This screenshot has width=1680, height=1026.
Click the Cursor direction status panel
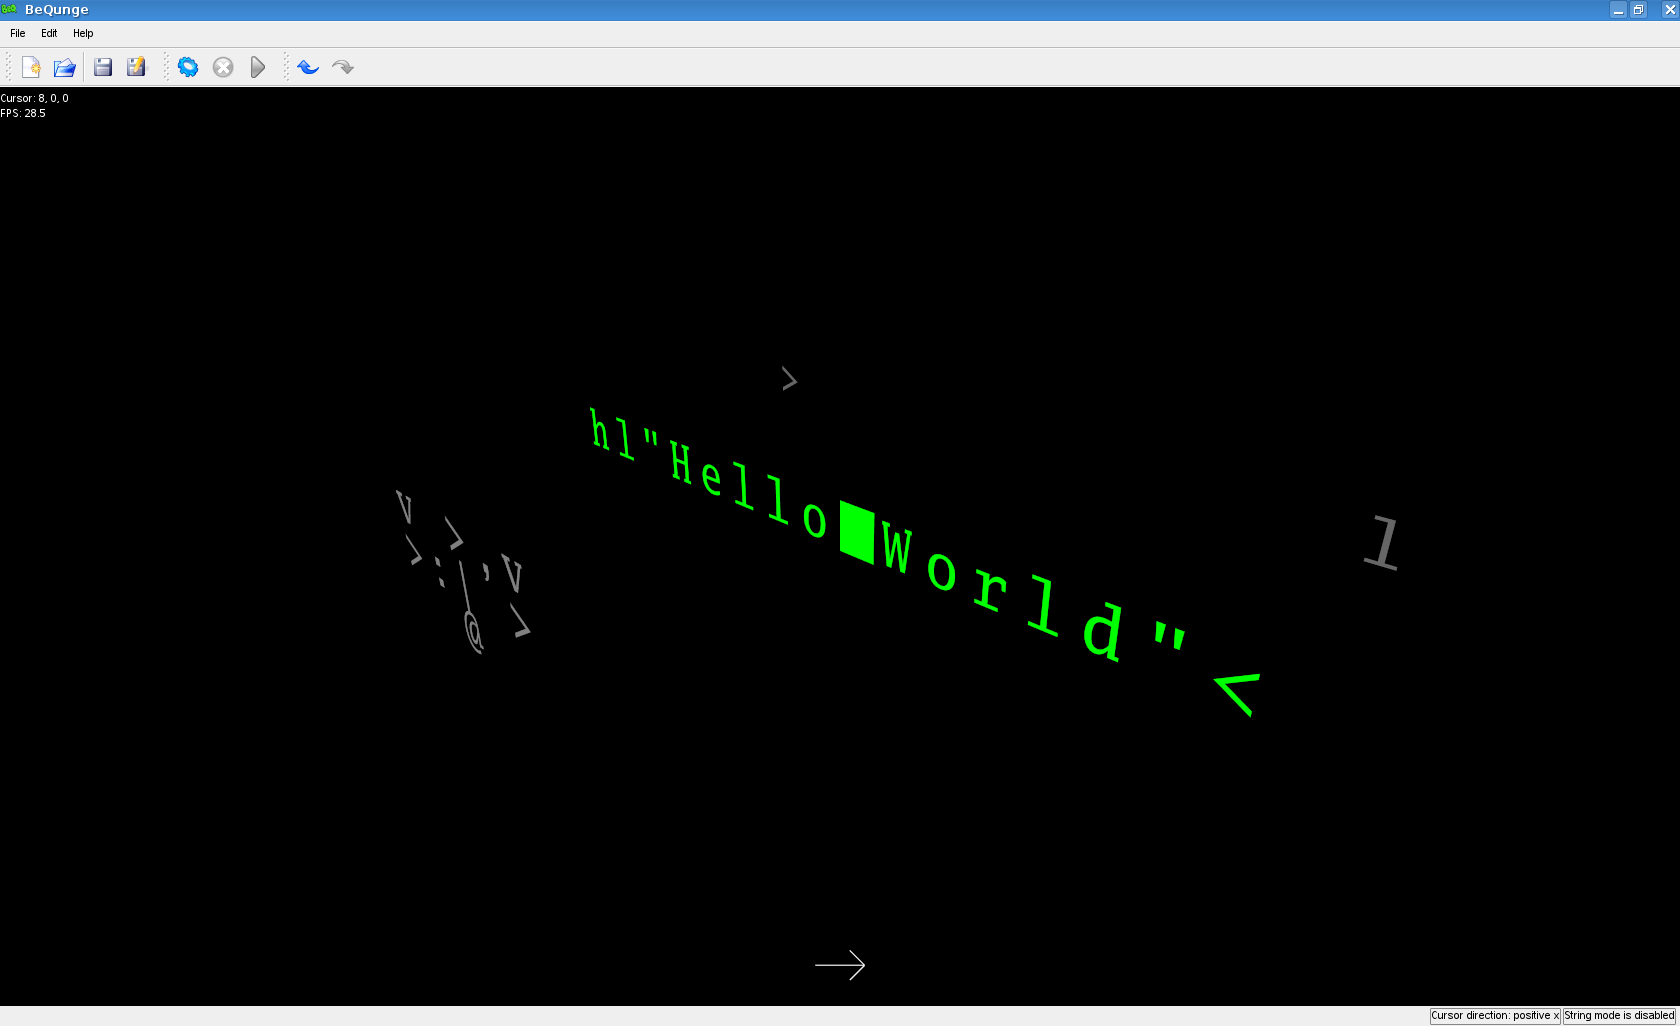click(x=1495, y=1015)
